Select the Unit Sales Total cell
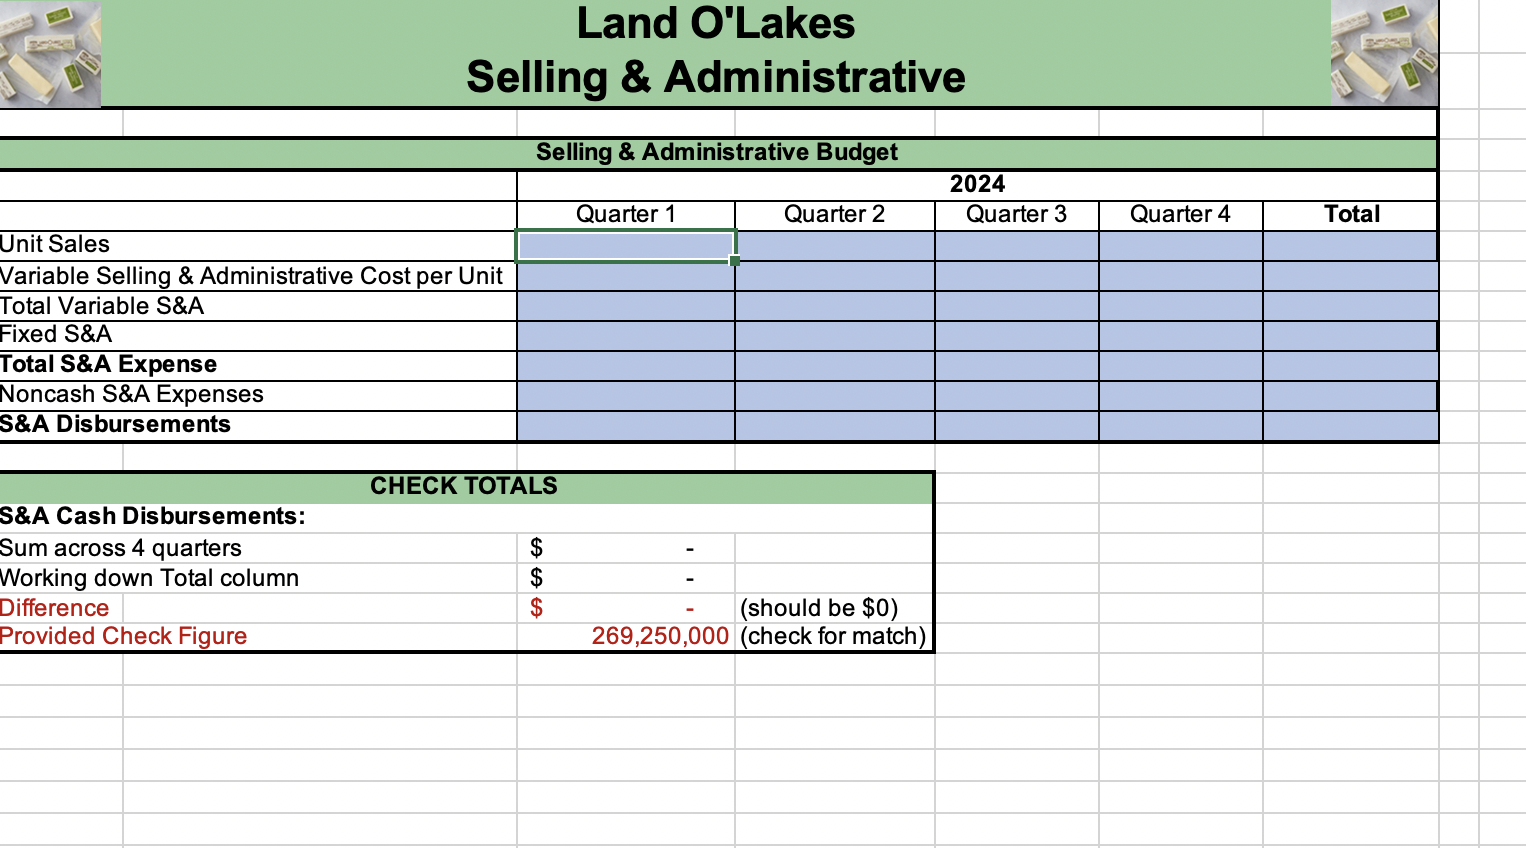The height and width of the screenshot is (848, 1526). (x=1350, y=246)
